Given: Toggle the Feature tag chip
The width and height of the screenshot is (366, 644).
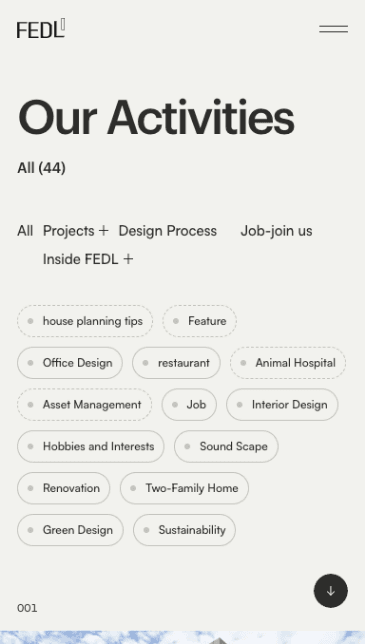Looking at the screenshot, I should (200, 321).
